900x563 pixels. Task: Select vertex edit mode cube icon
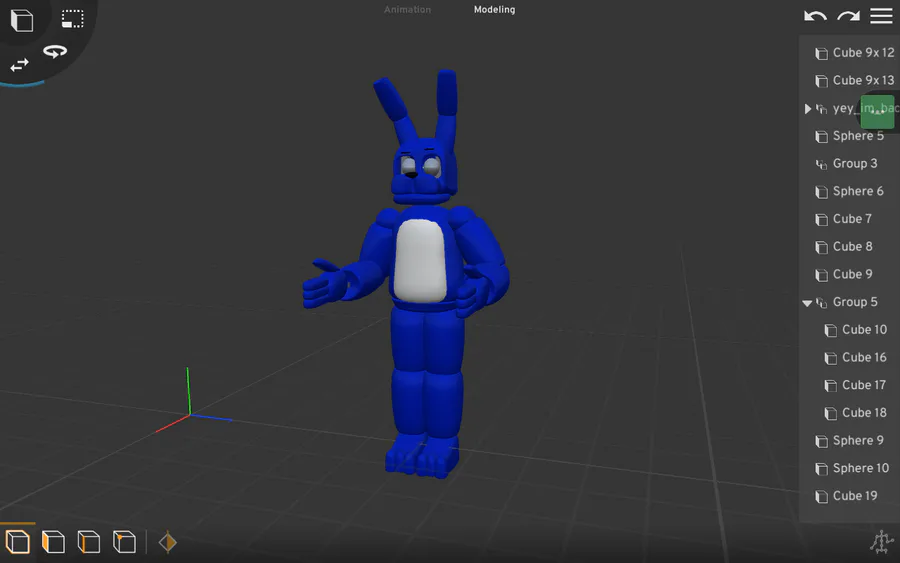click(125, 542)
